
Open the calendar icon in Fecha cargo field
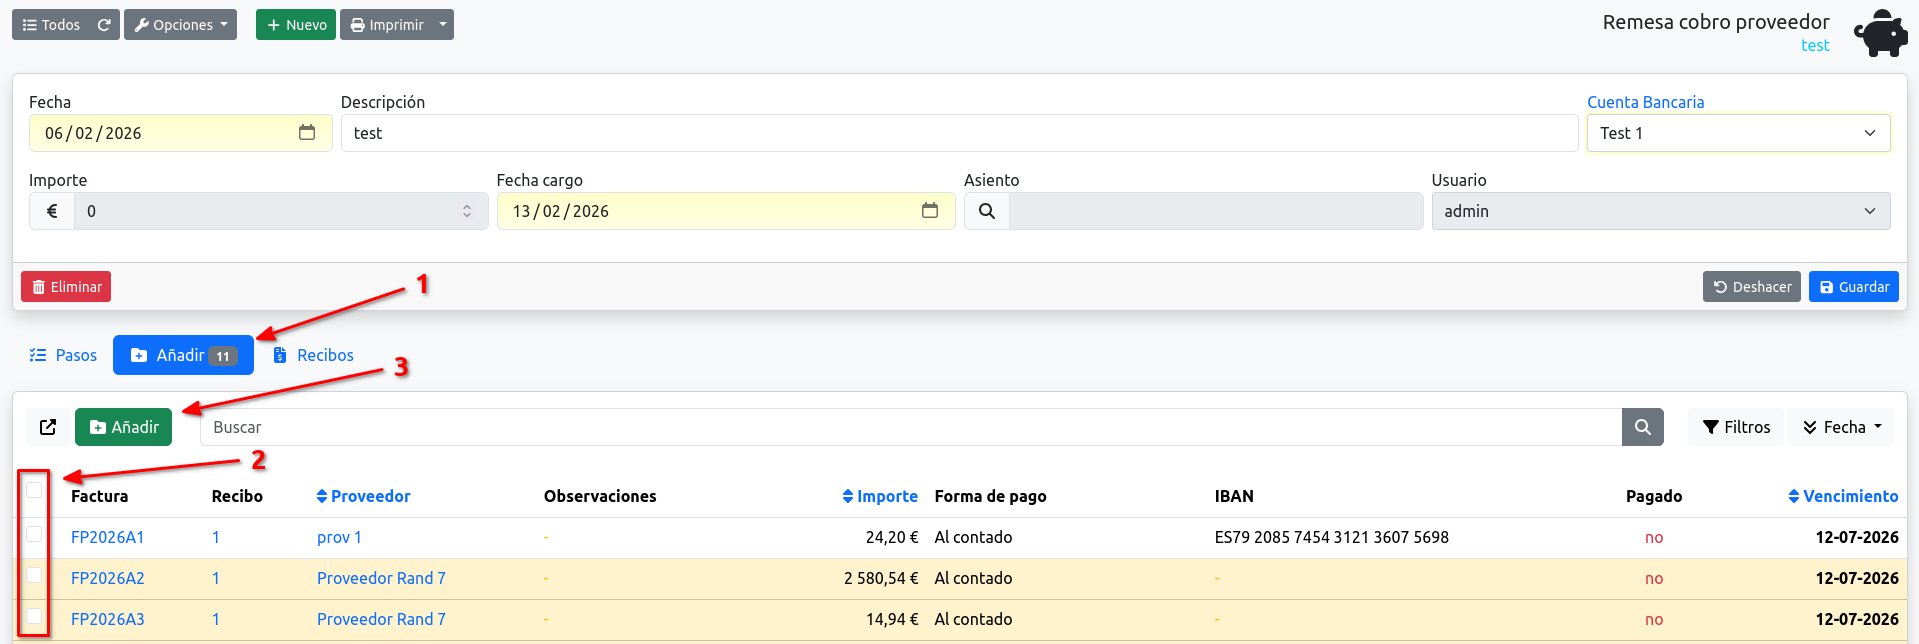coord(930,211)
